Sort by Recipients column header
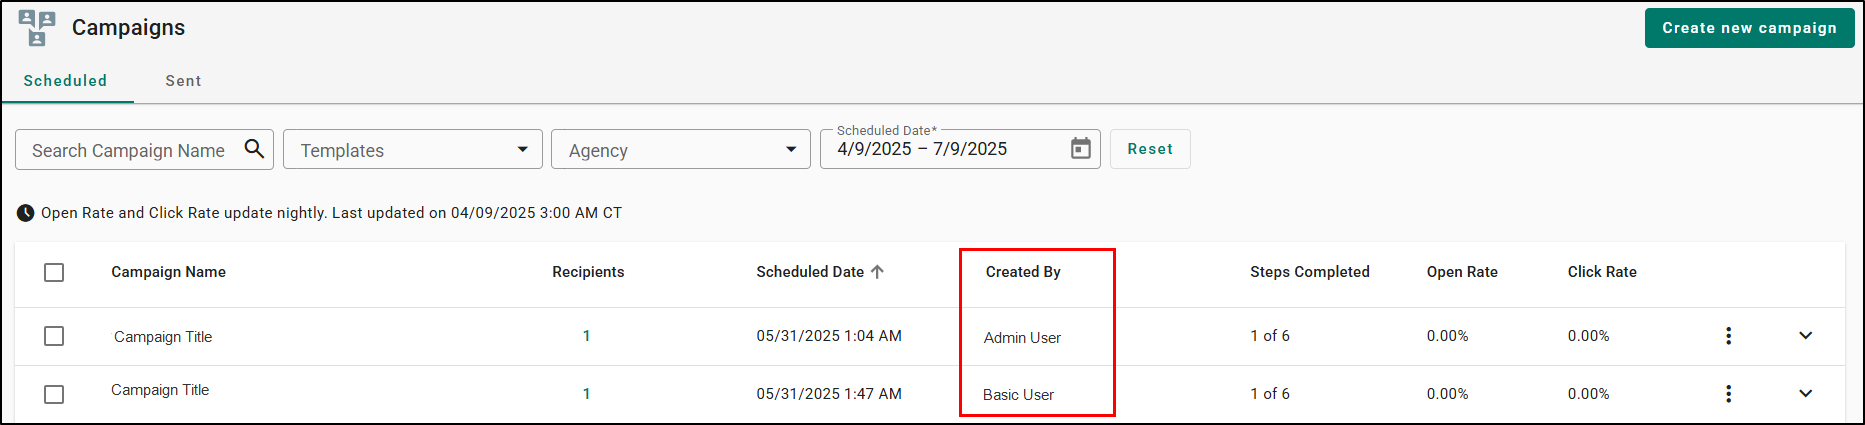 588,272
